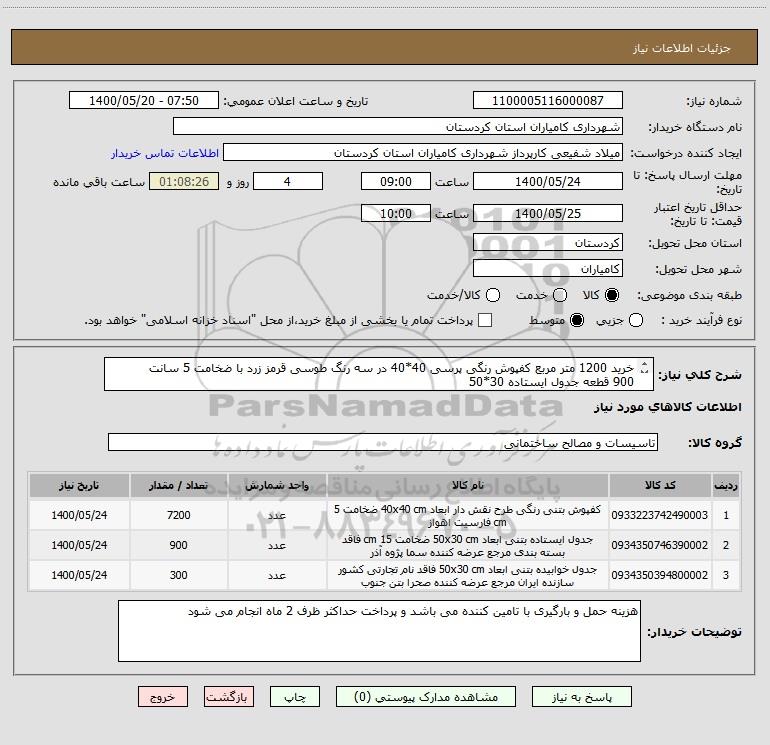Click the بازگشت back button
This screenshot has width=770, height=745.
[229, 697]
